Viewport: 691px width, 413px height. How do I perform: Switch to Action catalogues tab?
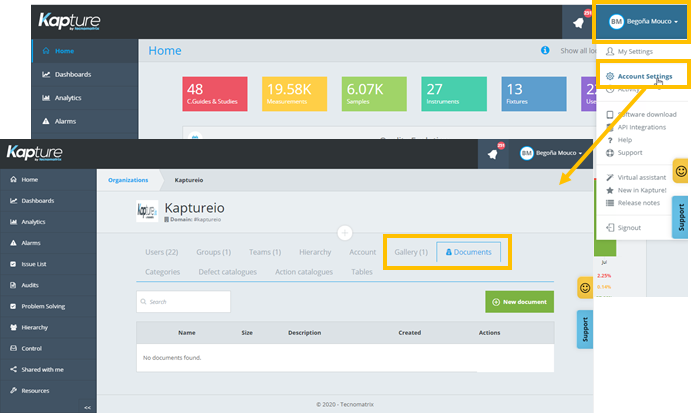coord(304,272)
